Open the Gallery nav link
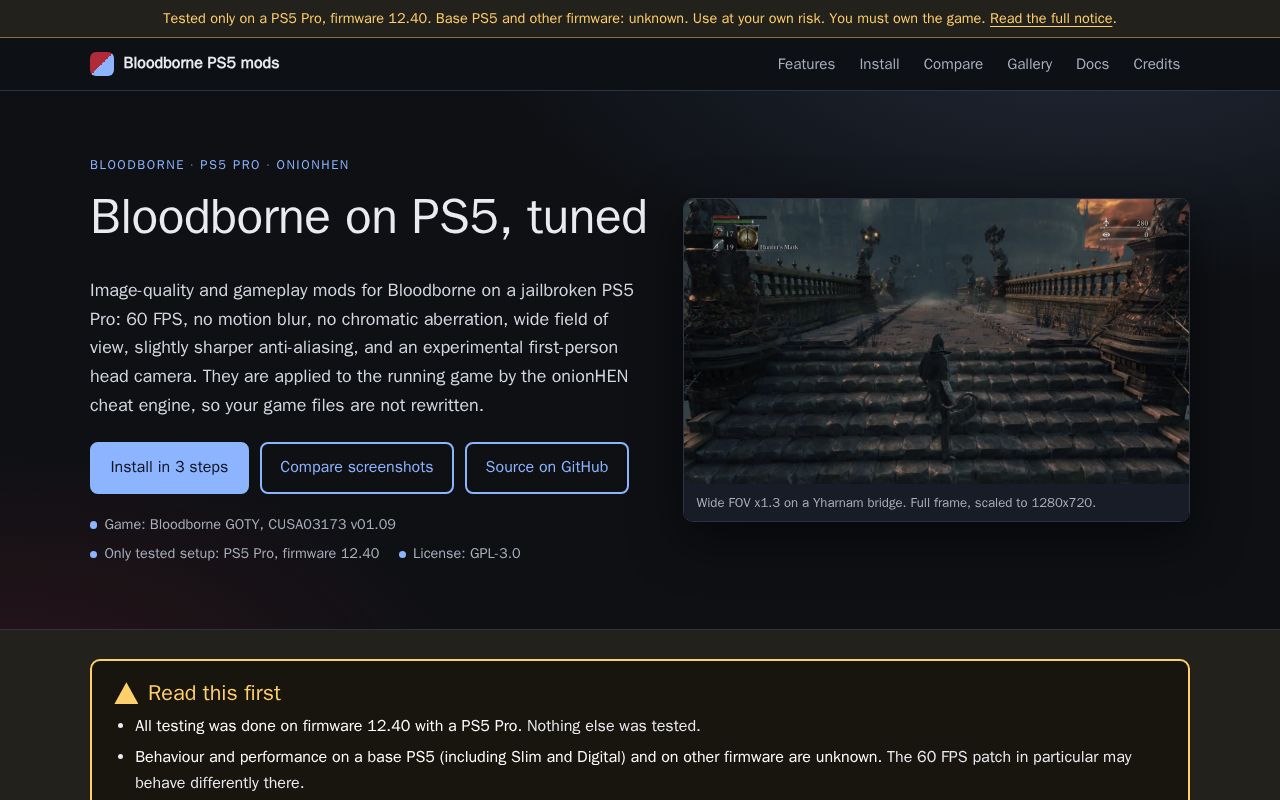Viewport: 1280px width, 800px height. 1029,64
